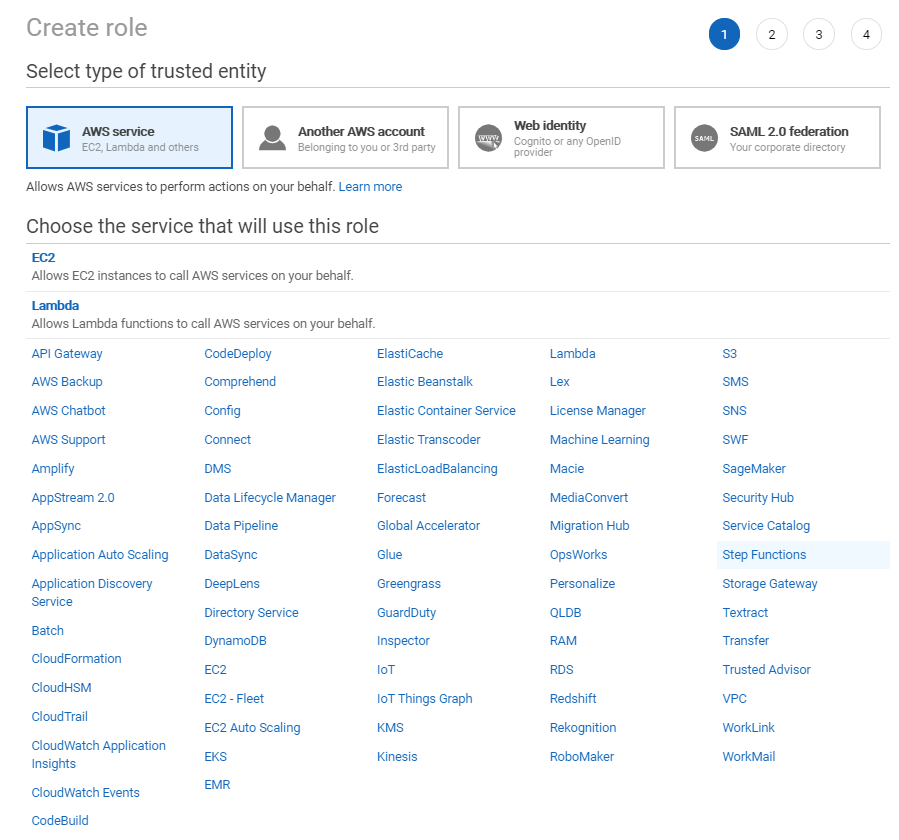Choose CloudTrail service
The width and height of the screenshot is (899, 840).
click(60, 717)
